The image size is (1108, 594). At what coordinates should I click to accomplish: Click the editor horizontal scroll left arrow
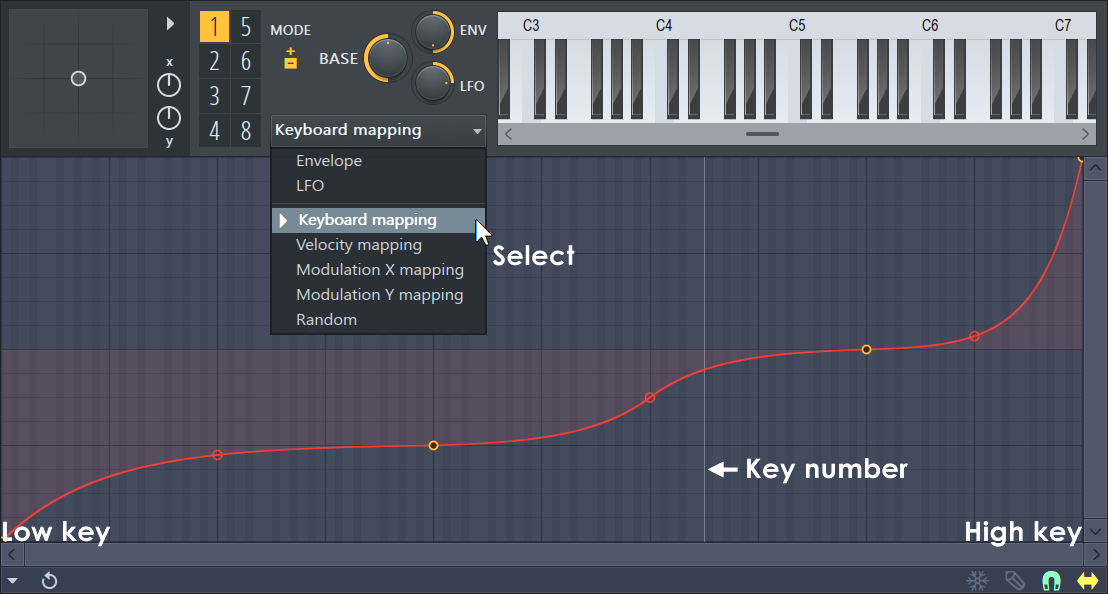[12, 554]
